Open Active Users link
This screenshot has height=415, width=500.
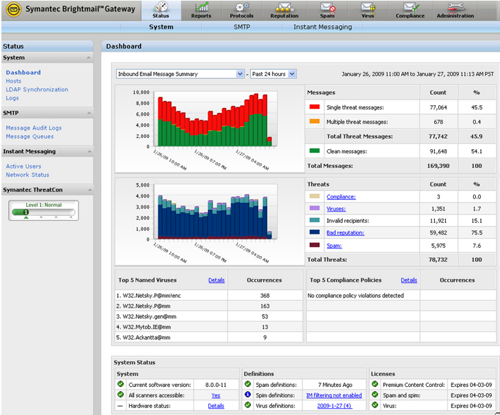pyautogui.click(x=23, y=166)
